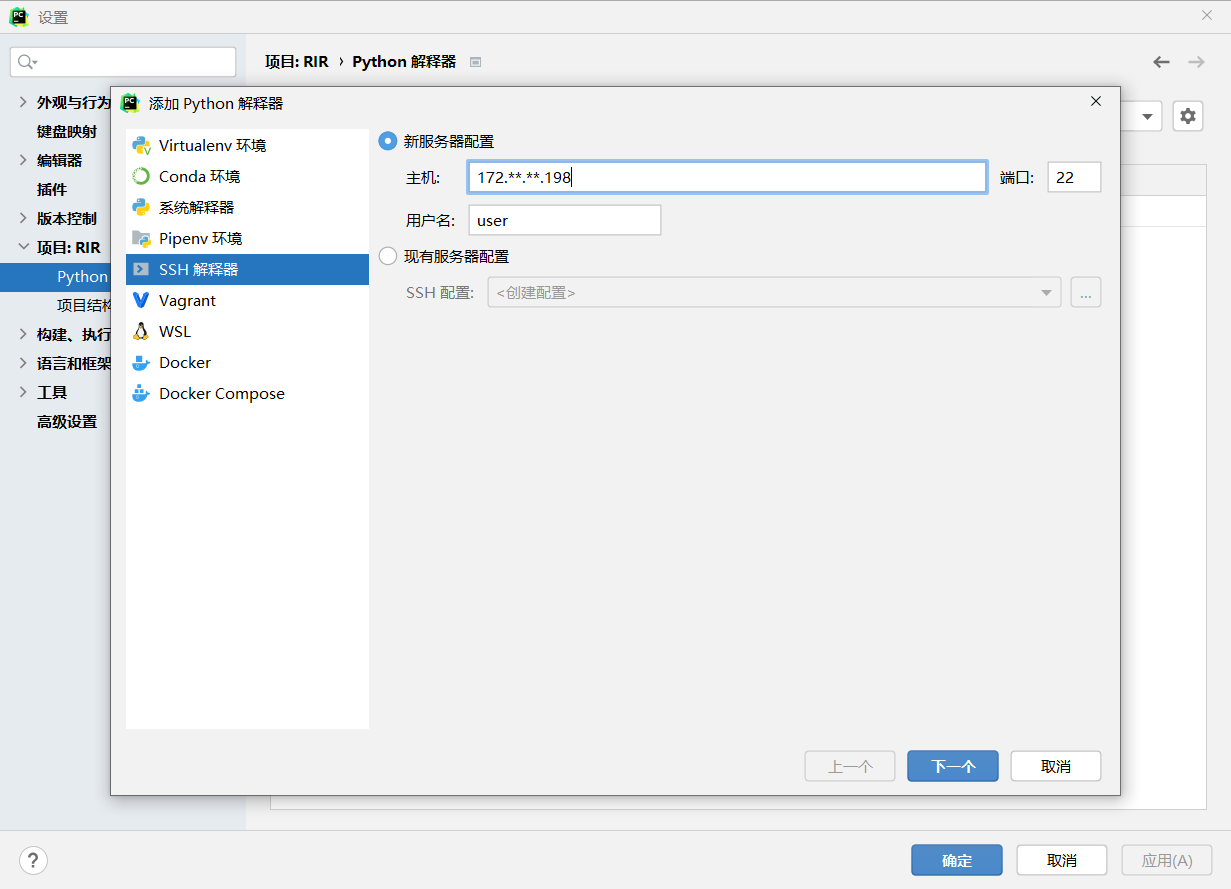The height and width of the screenshot is (889, 1231).
Task: Click the Settings search box
Action: [123, 62]
